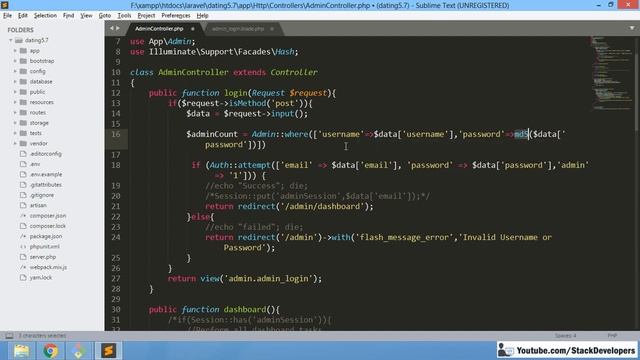
Task: Open File Explorer from taskbar
Action: pyautogui.click(x=21, y=351)
